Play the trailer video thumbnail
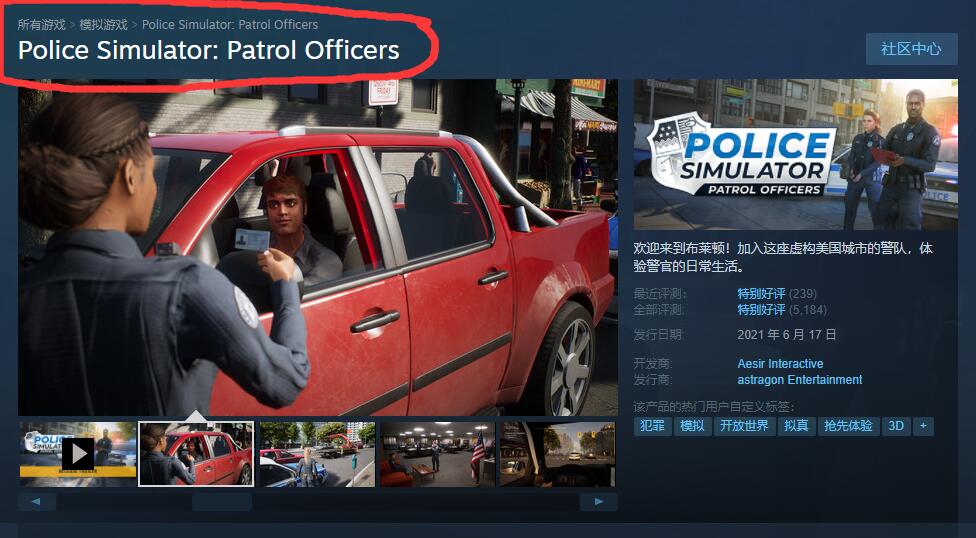976x538 pixels. tap(78, 454)
